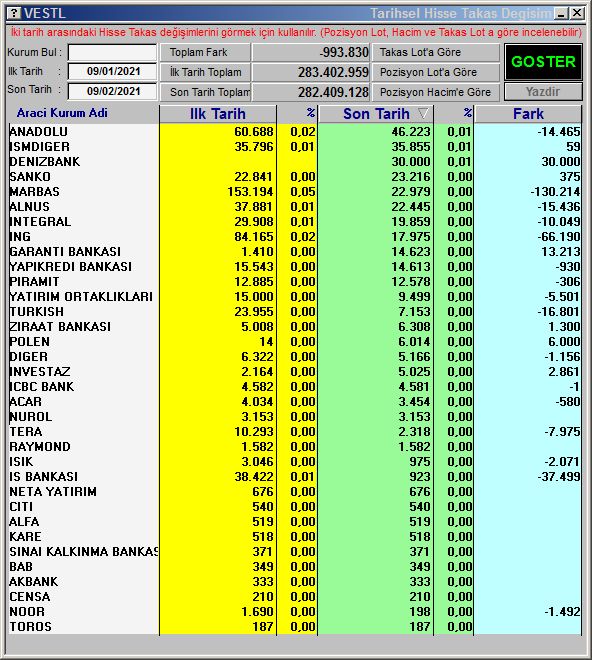Click the Kurum Bul search input field
Image resolution: width=592 pixels, height=660 pixels.
[x=112, y=53]
